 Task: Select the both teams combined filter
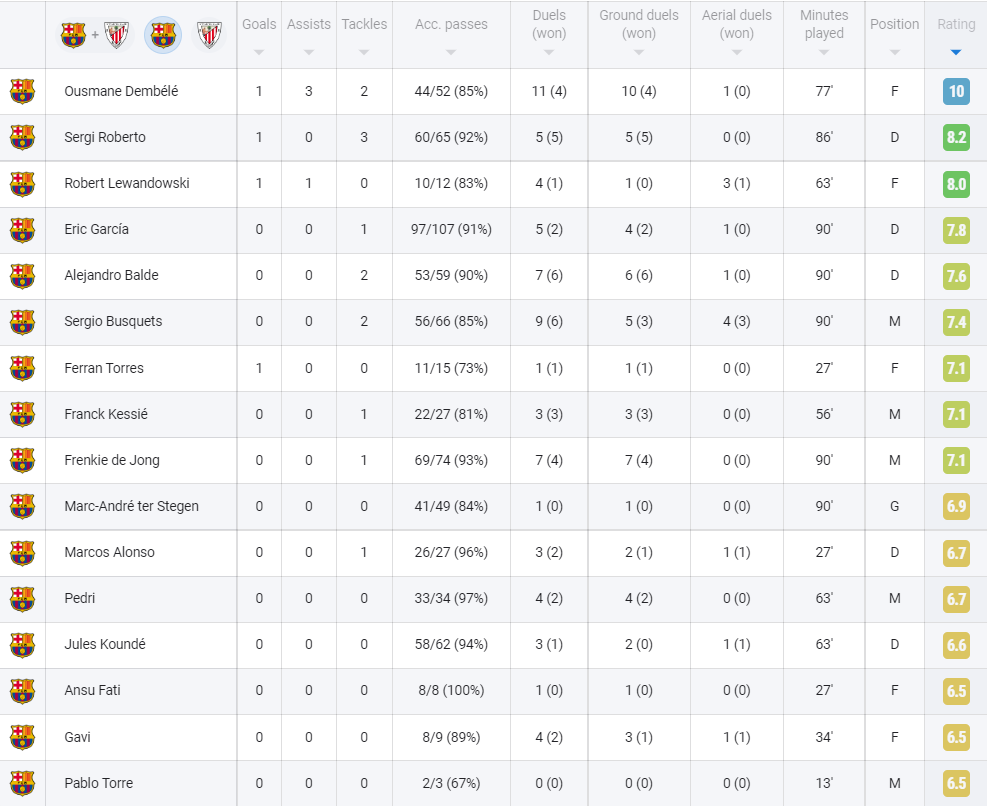(x=95, y=35)
